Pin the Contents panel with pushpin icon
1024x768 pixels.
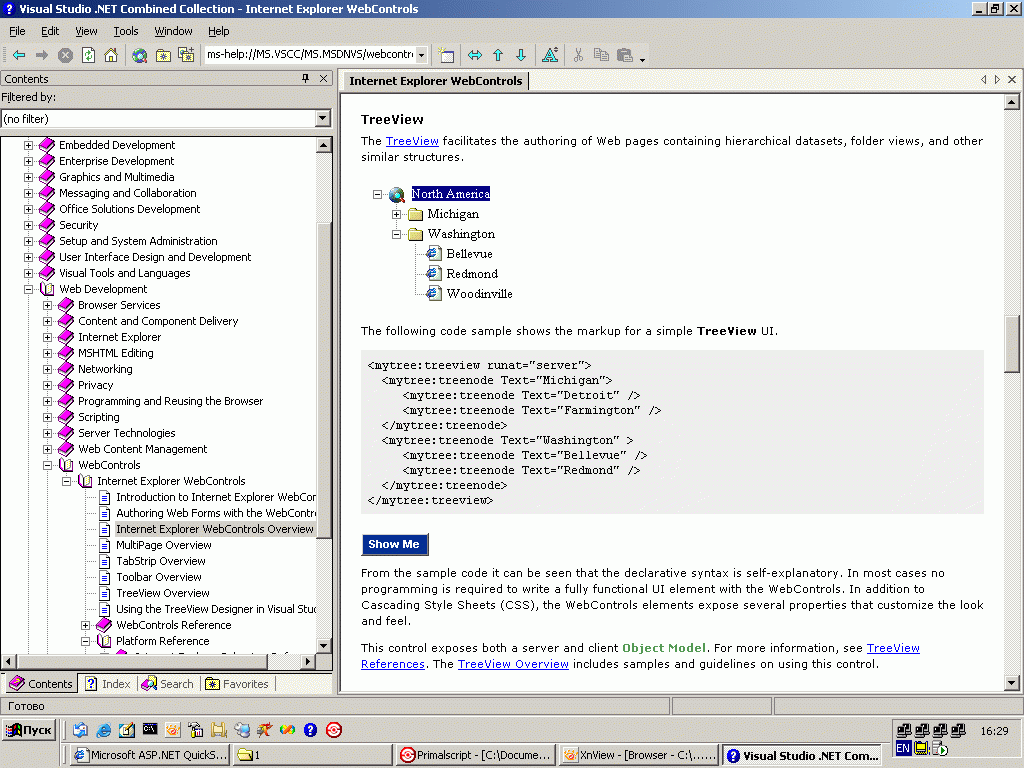click(x=306, y=78)
